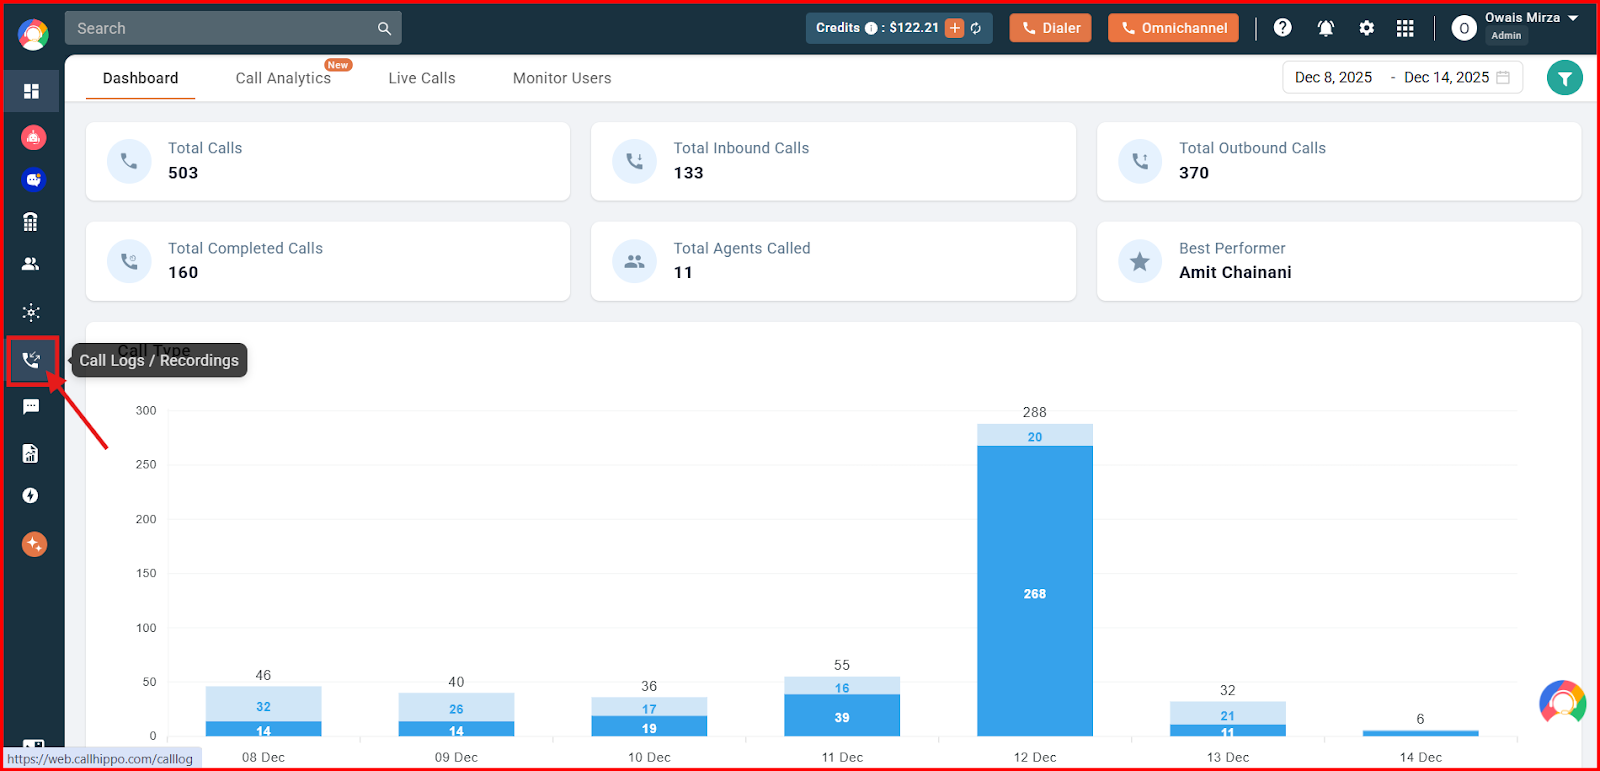Screen dimensions: 1600x771
Task: Open Call Logs / Recordings sidebar icon
Action: pyautogui.click(x=32, y=360)
